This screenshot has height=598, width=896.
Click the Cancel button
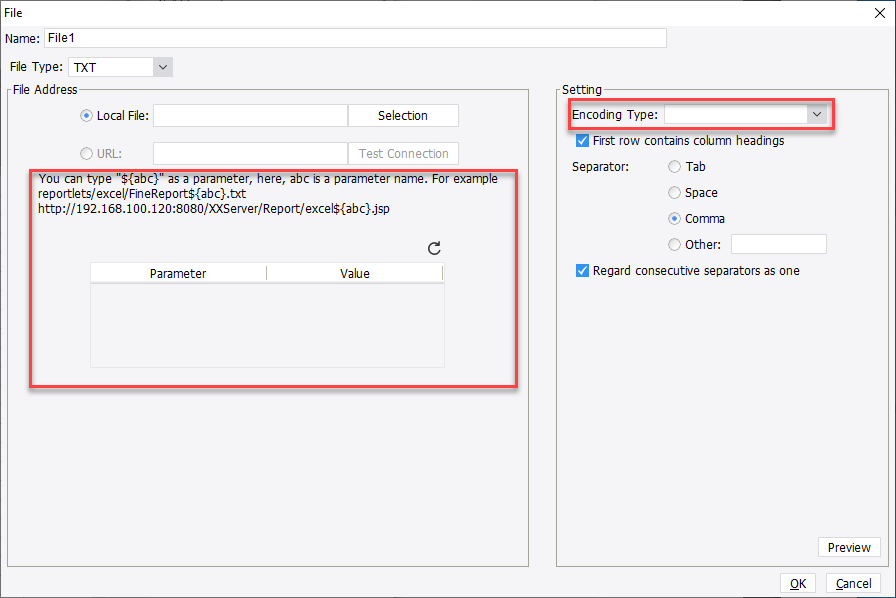tap(853, 583)
